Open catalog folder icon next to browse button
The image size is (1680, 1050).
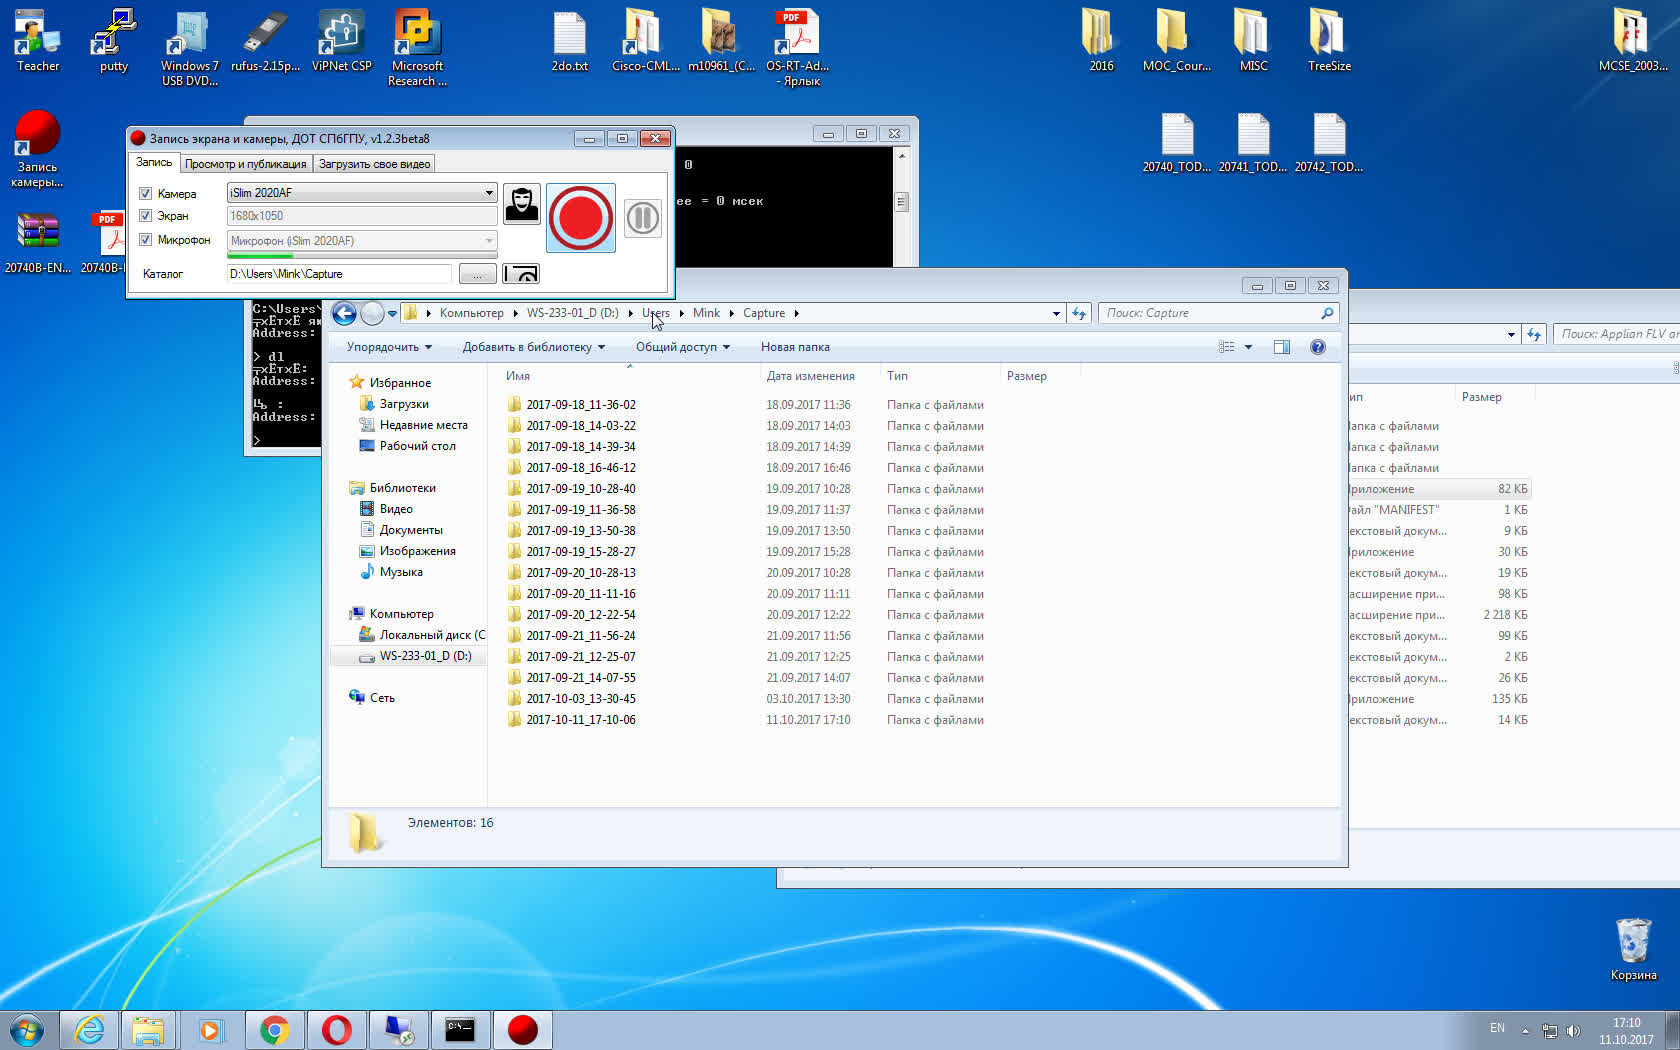[521, 273]
